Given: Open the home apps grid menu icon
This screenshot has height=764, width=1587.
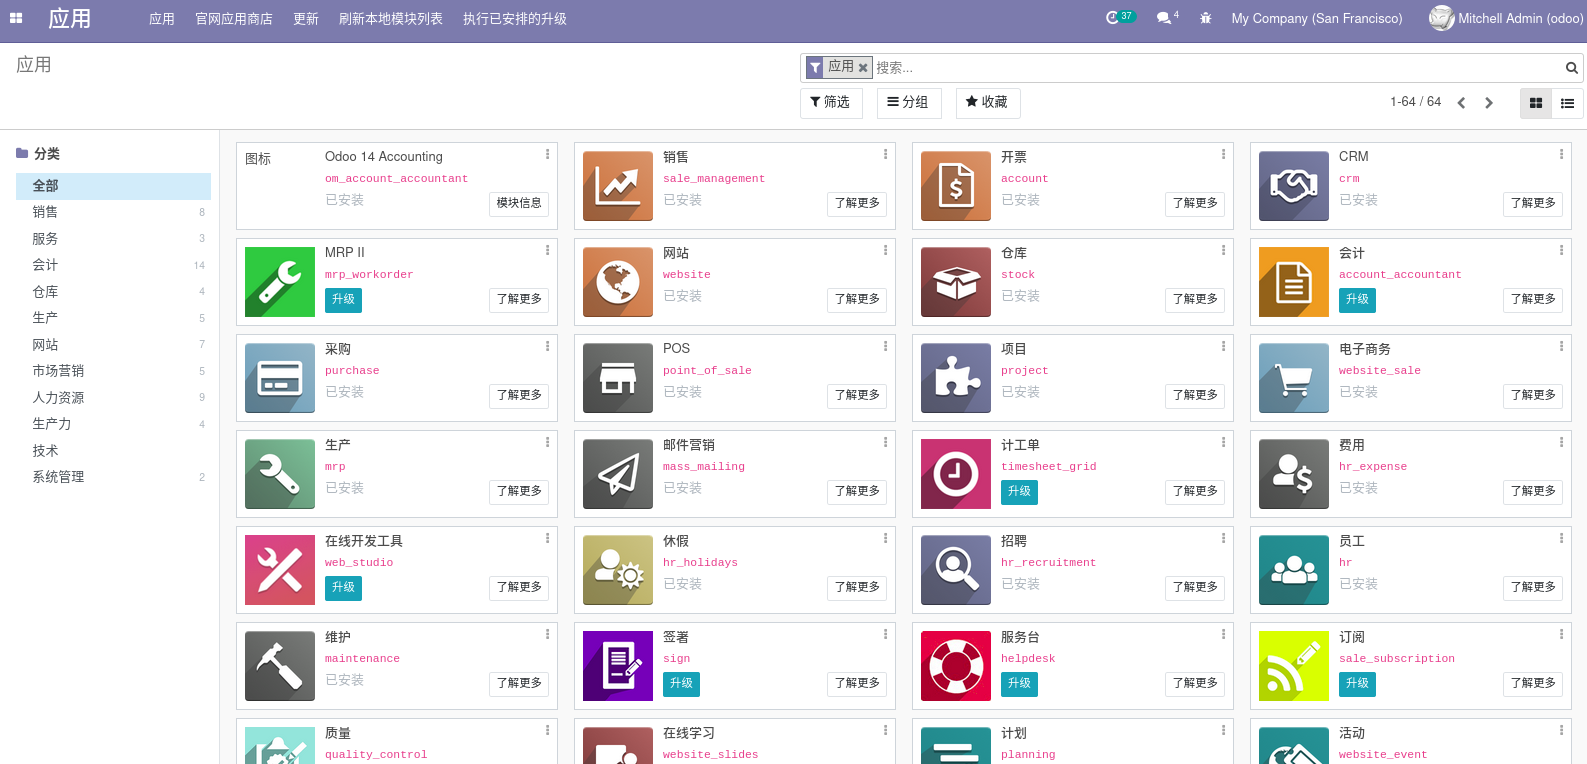Looking at the screenshot, I should click(16, 18).
